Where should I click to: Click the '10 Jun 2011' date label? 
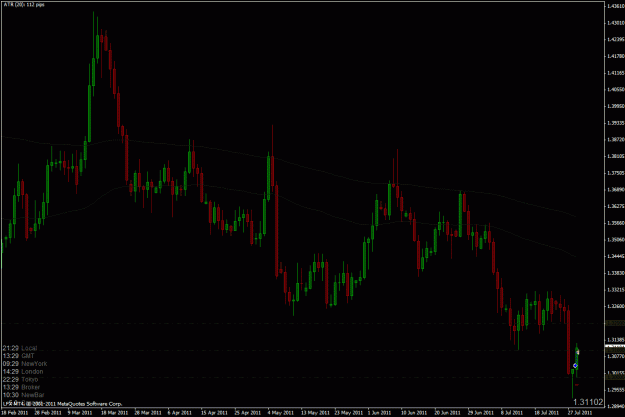[x=414, y=413]
